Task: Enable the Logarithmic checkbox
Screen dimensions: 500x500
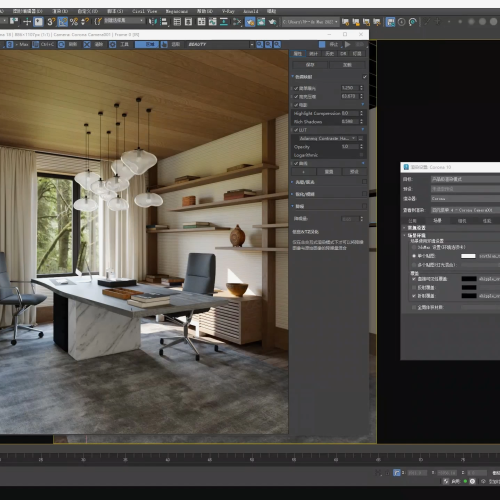Action: point(361,155)
